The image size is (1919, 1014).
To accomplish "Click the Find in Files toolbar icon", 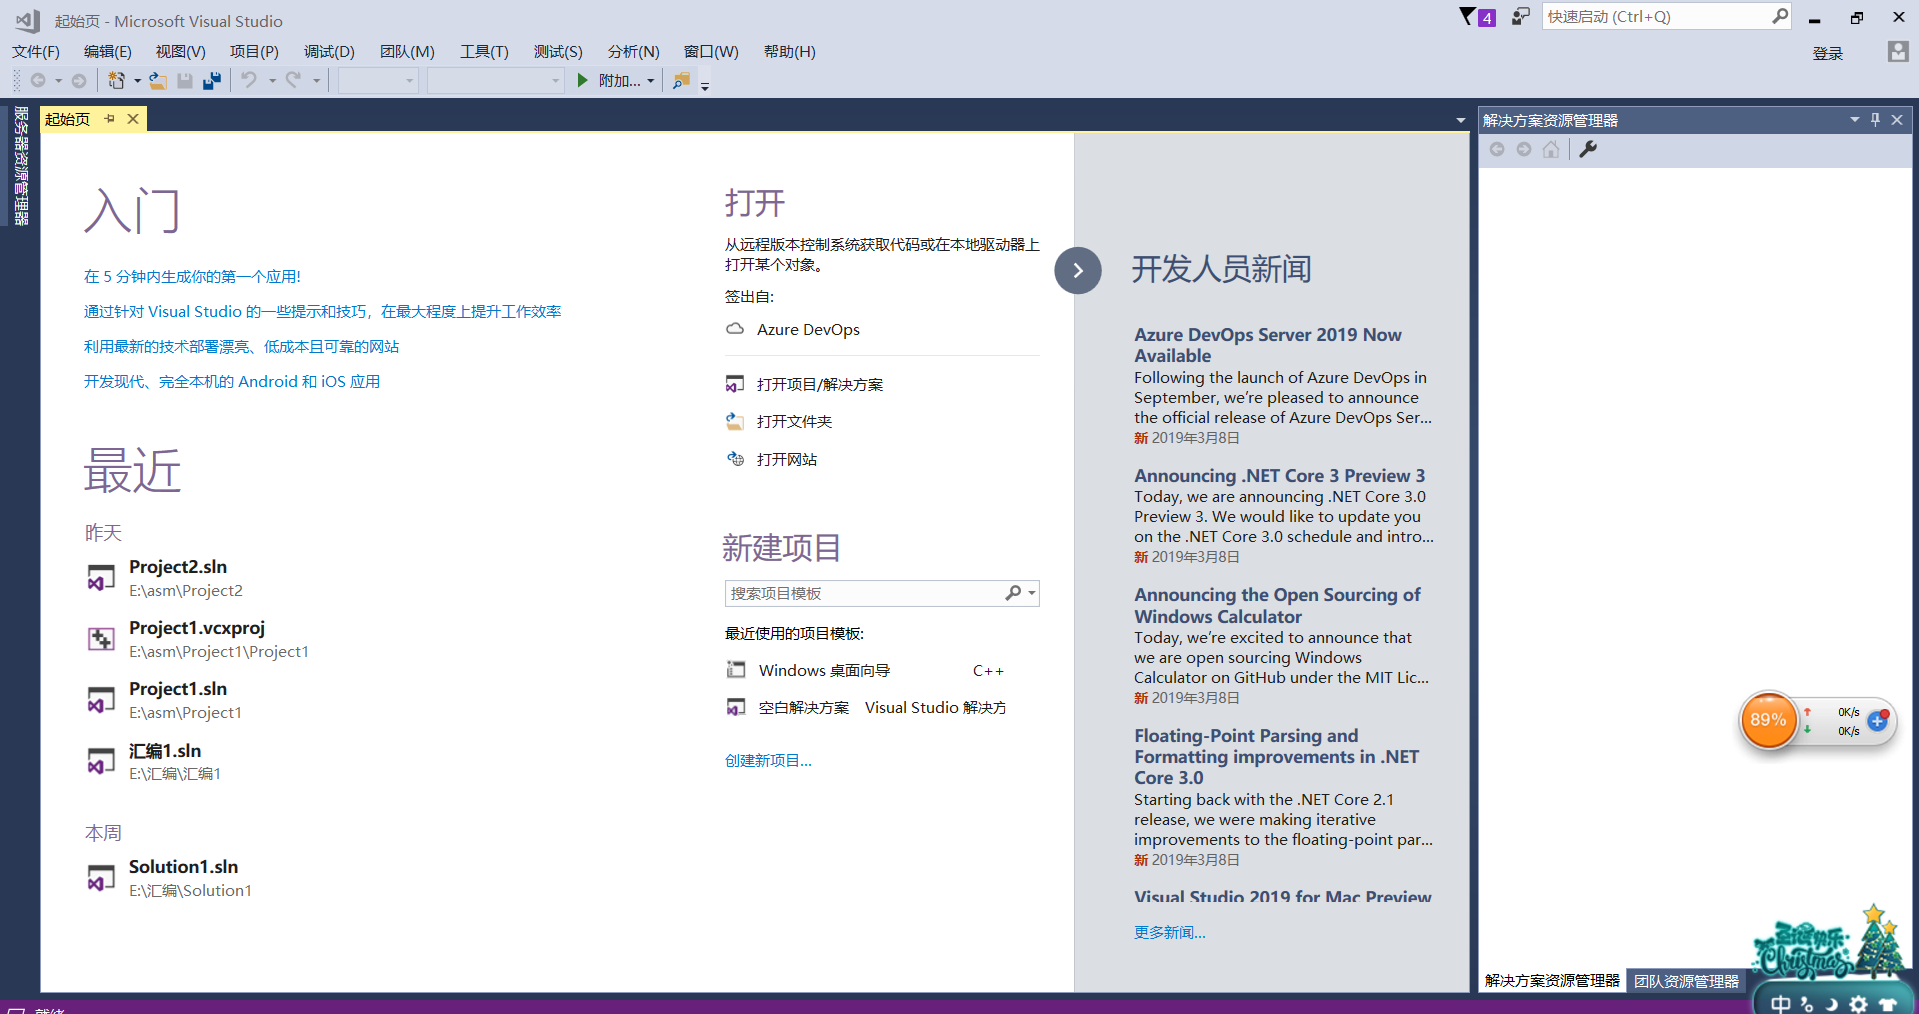I will tap(681, 81).
